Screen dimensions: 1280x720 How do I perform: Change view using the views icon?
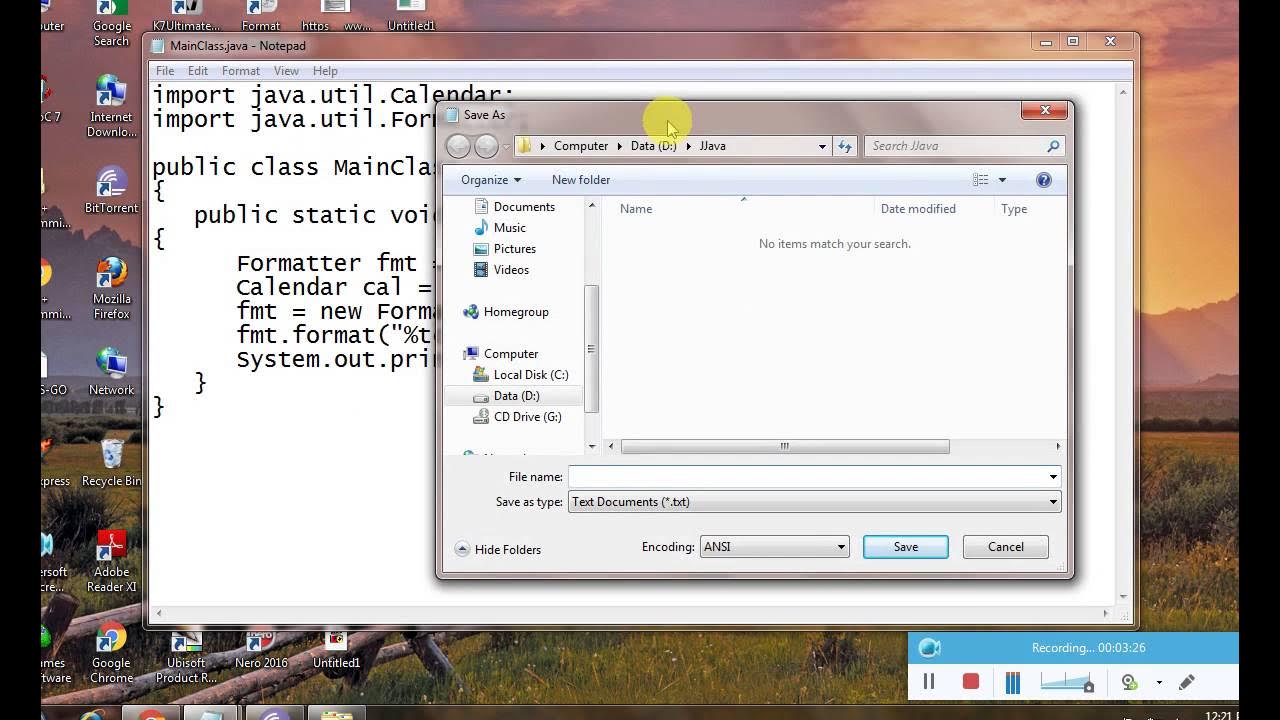(x=980, y=180)
